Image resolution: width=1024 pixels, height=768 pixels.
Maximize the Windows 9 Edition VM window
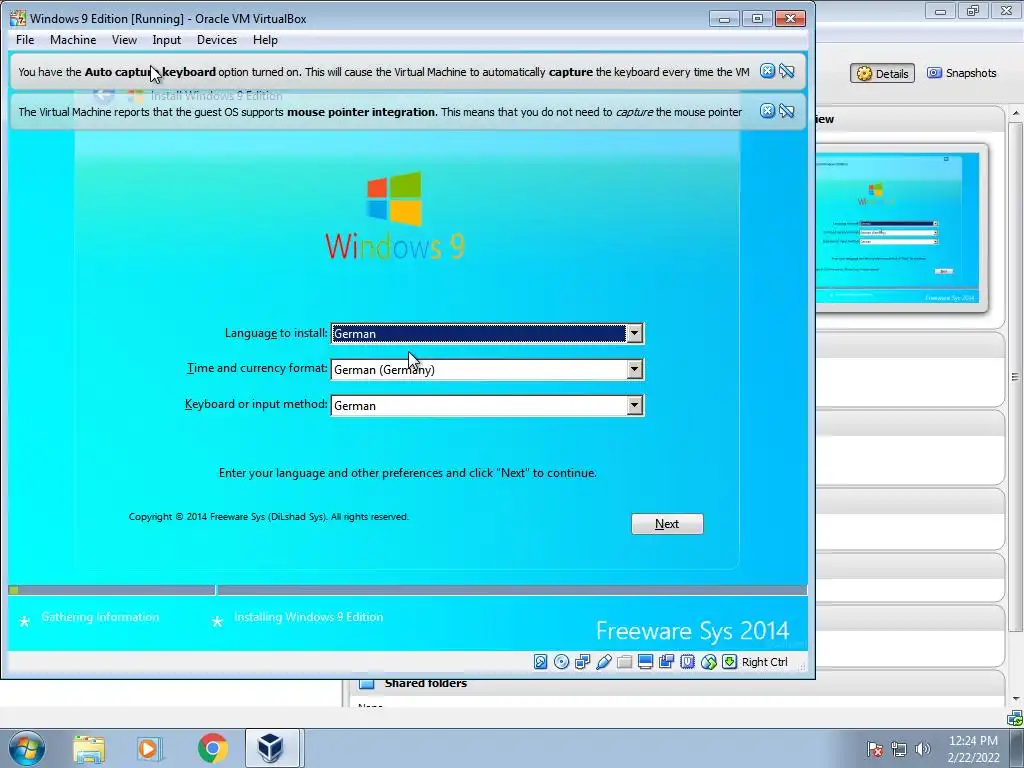coord(757,18)
